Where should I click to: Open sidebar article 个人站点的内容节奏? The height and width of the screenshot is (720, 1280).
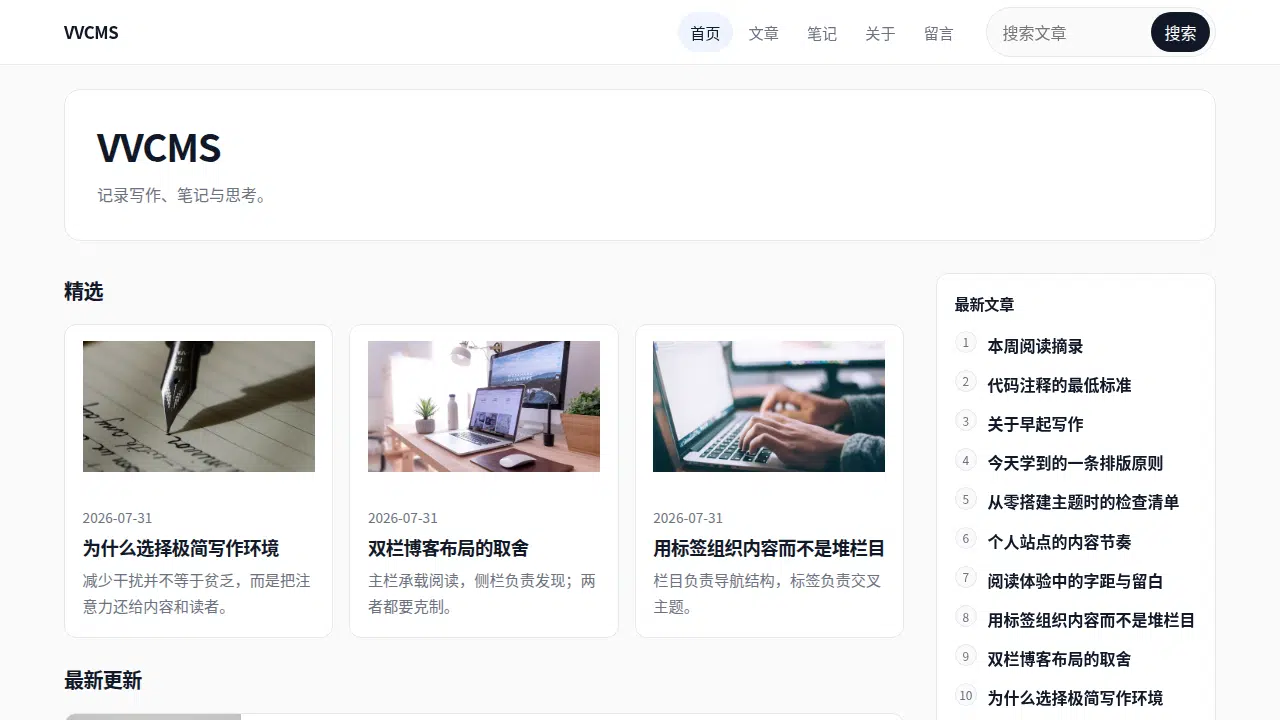point(1059,542)
